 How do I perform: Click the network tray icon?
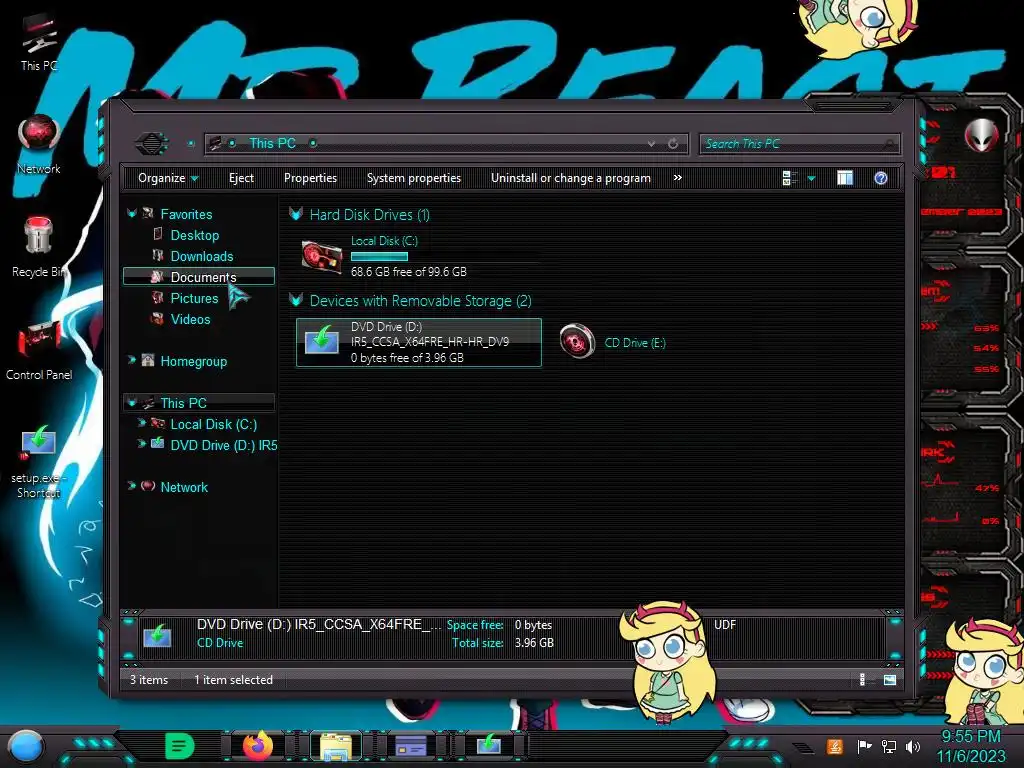(x=889, y=746)
